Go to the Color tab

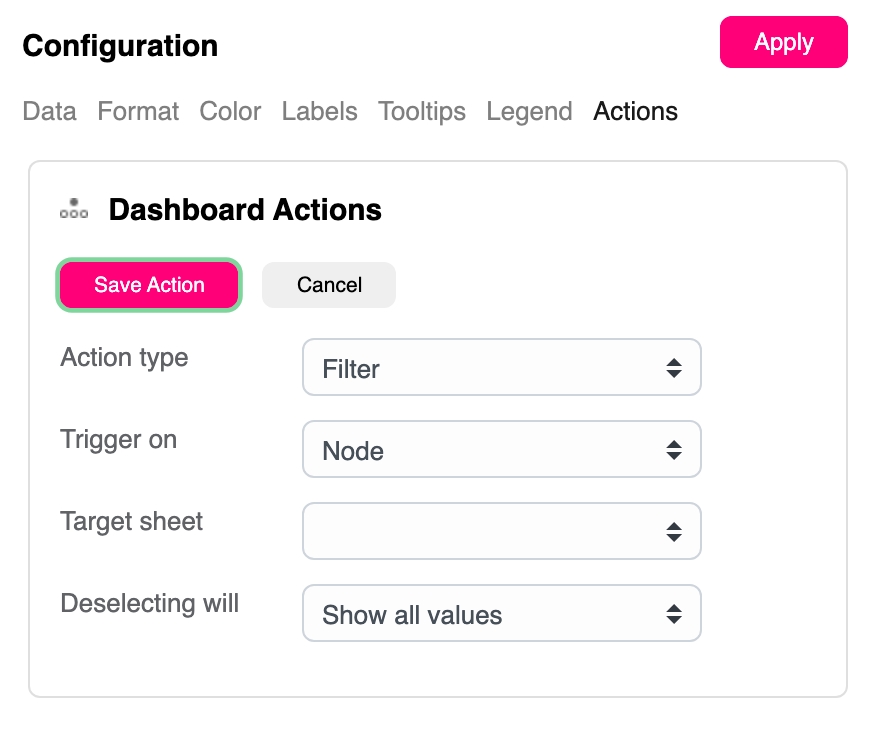[x=230, y=111]
